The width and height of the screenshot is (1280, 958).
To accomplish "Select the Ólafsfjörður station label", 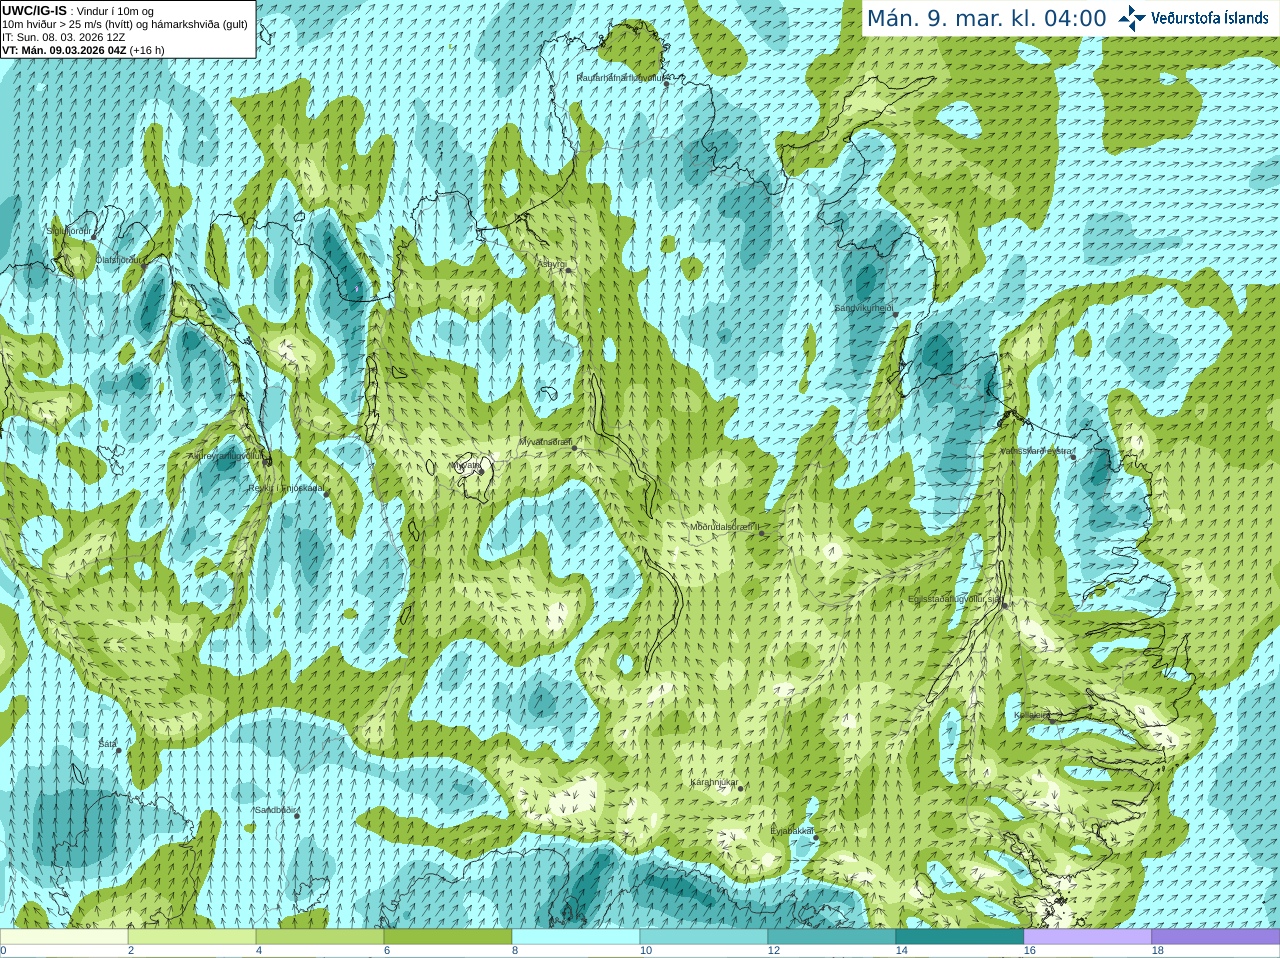I will click(x=119, y=259).
